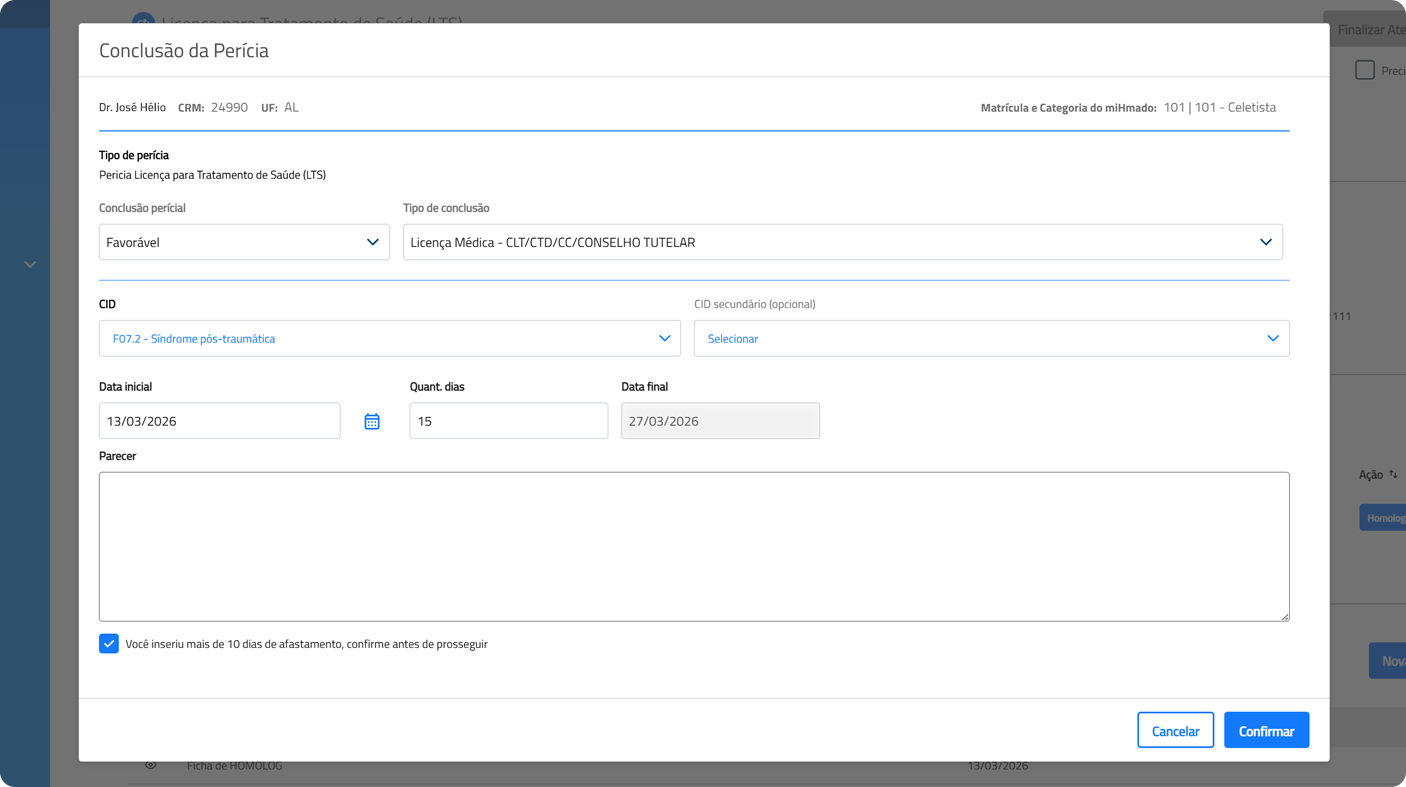Uncheck the 10 days afastamento confirmation checkbox
1406x787 pixels.
click(109, 644)
